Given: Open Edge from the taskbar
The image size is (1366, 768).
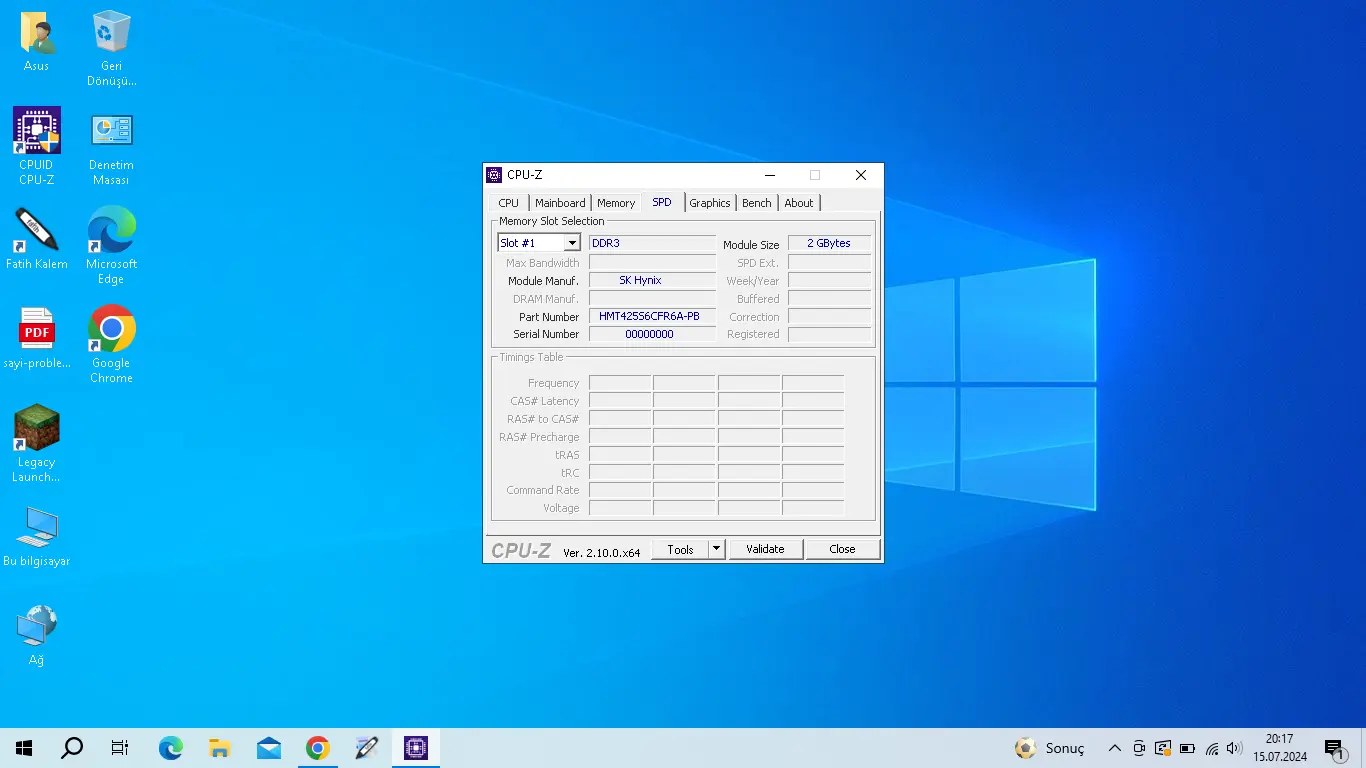Looking at the screenshot, I should [x=171, y=748].
